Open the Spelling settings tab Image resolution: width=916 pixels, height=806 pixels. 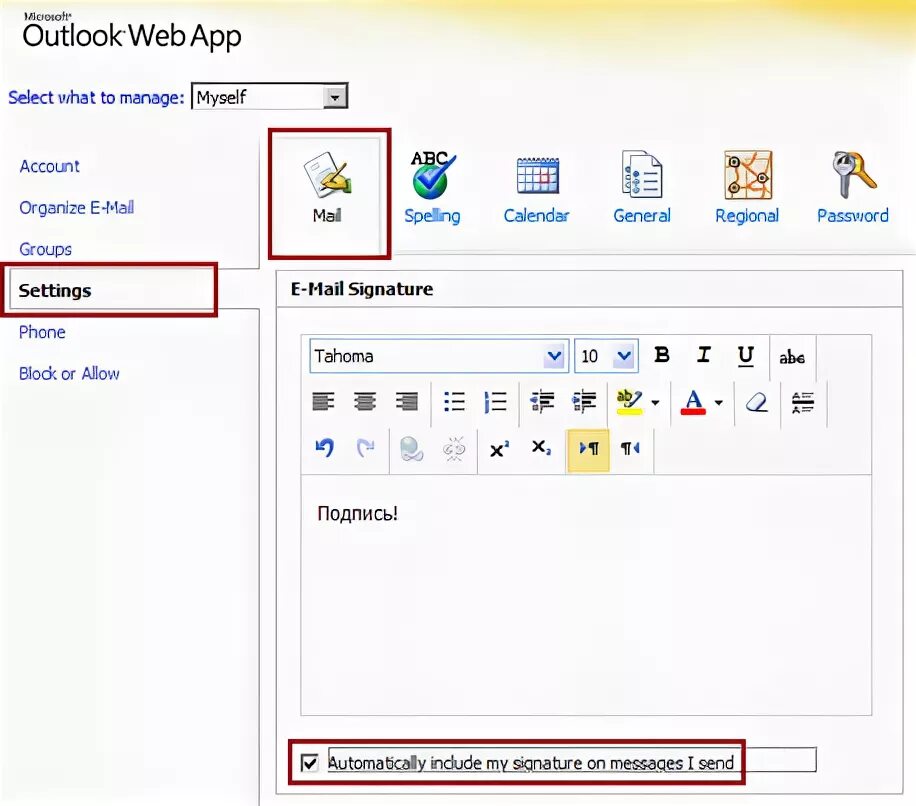point(432,188)
